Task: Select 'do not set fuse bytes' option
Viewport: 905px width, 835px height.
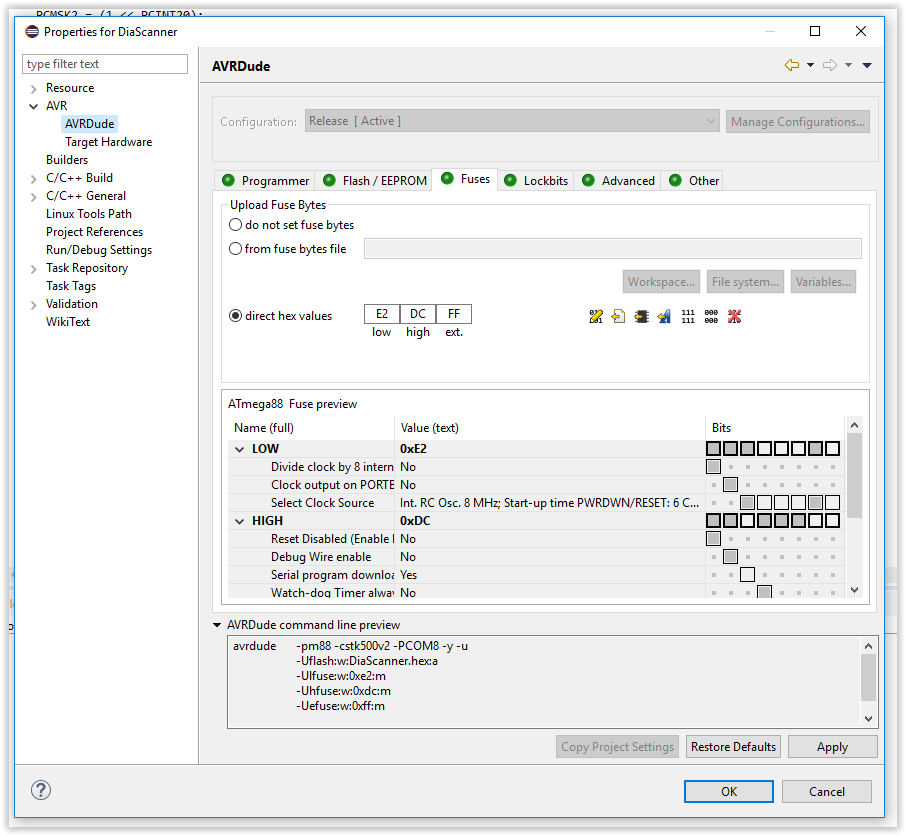Action: pyautogui.click(x=235, y=224)
